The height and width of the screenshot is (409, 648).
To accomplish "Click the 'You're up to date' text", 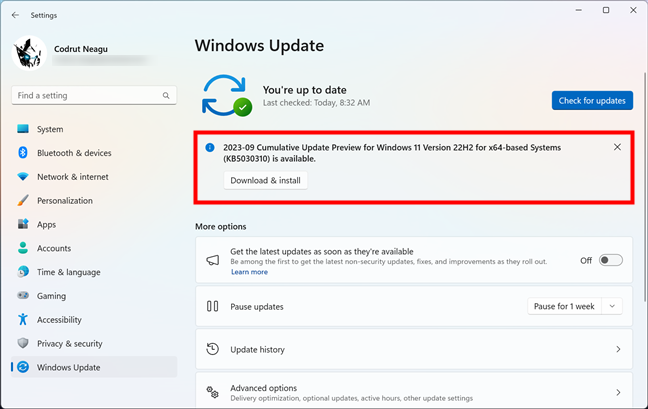I will click(305, 90).
